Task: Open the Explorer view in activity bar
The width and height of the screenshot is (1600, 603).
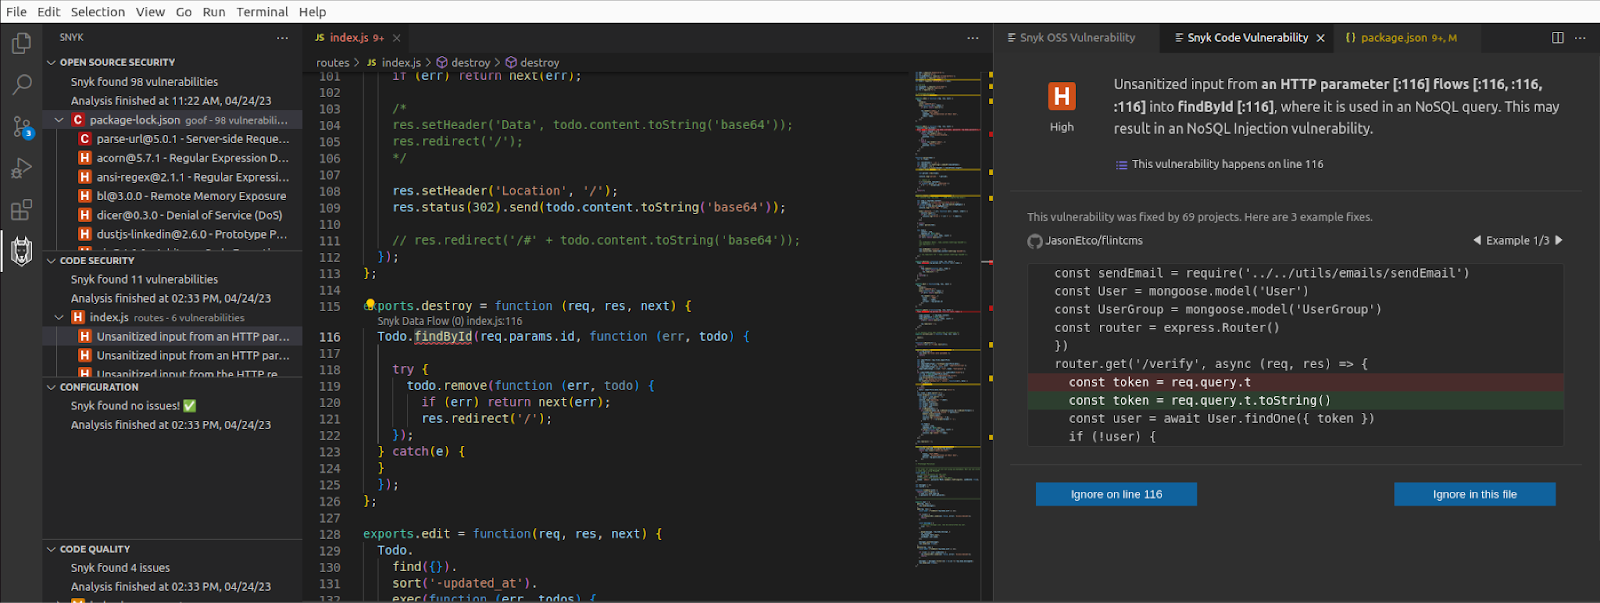Action: (x=21, y=44)
